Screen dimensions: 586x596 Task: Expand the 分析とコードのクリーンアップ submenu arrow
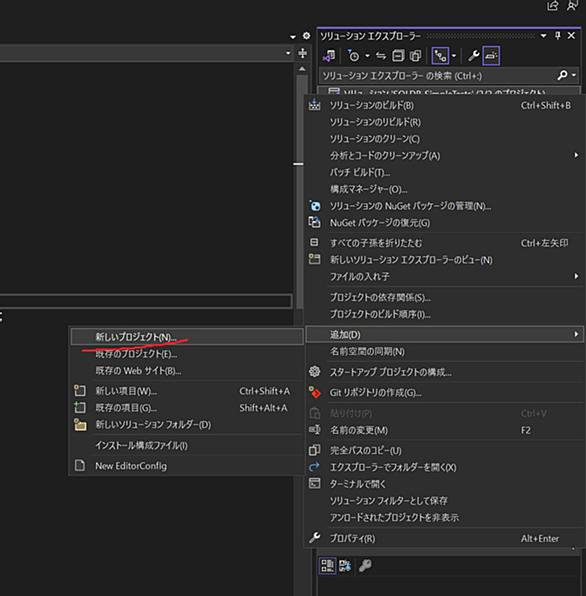(576, 155)
